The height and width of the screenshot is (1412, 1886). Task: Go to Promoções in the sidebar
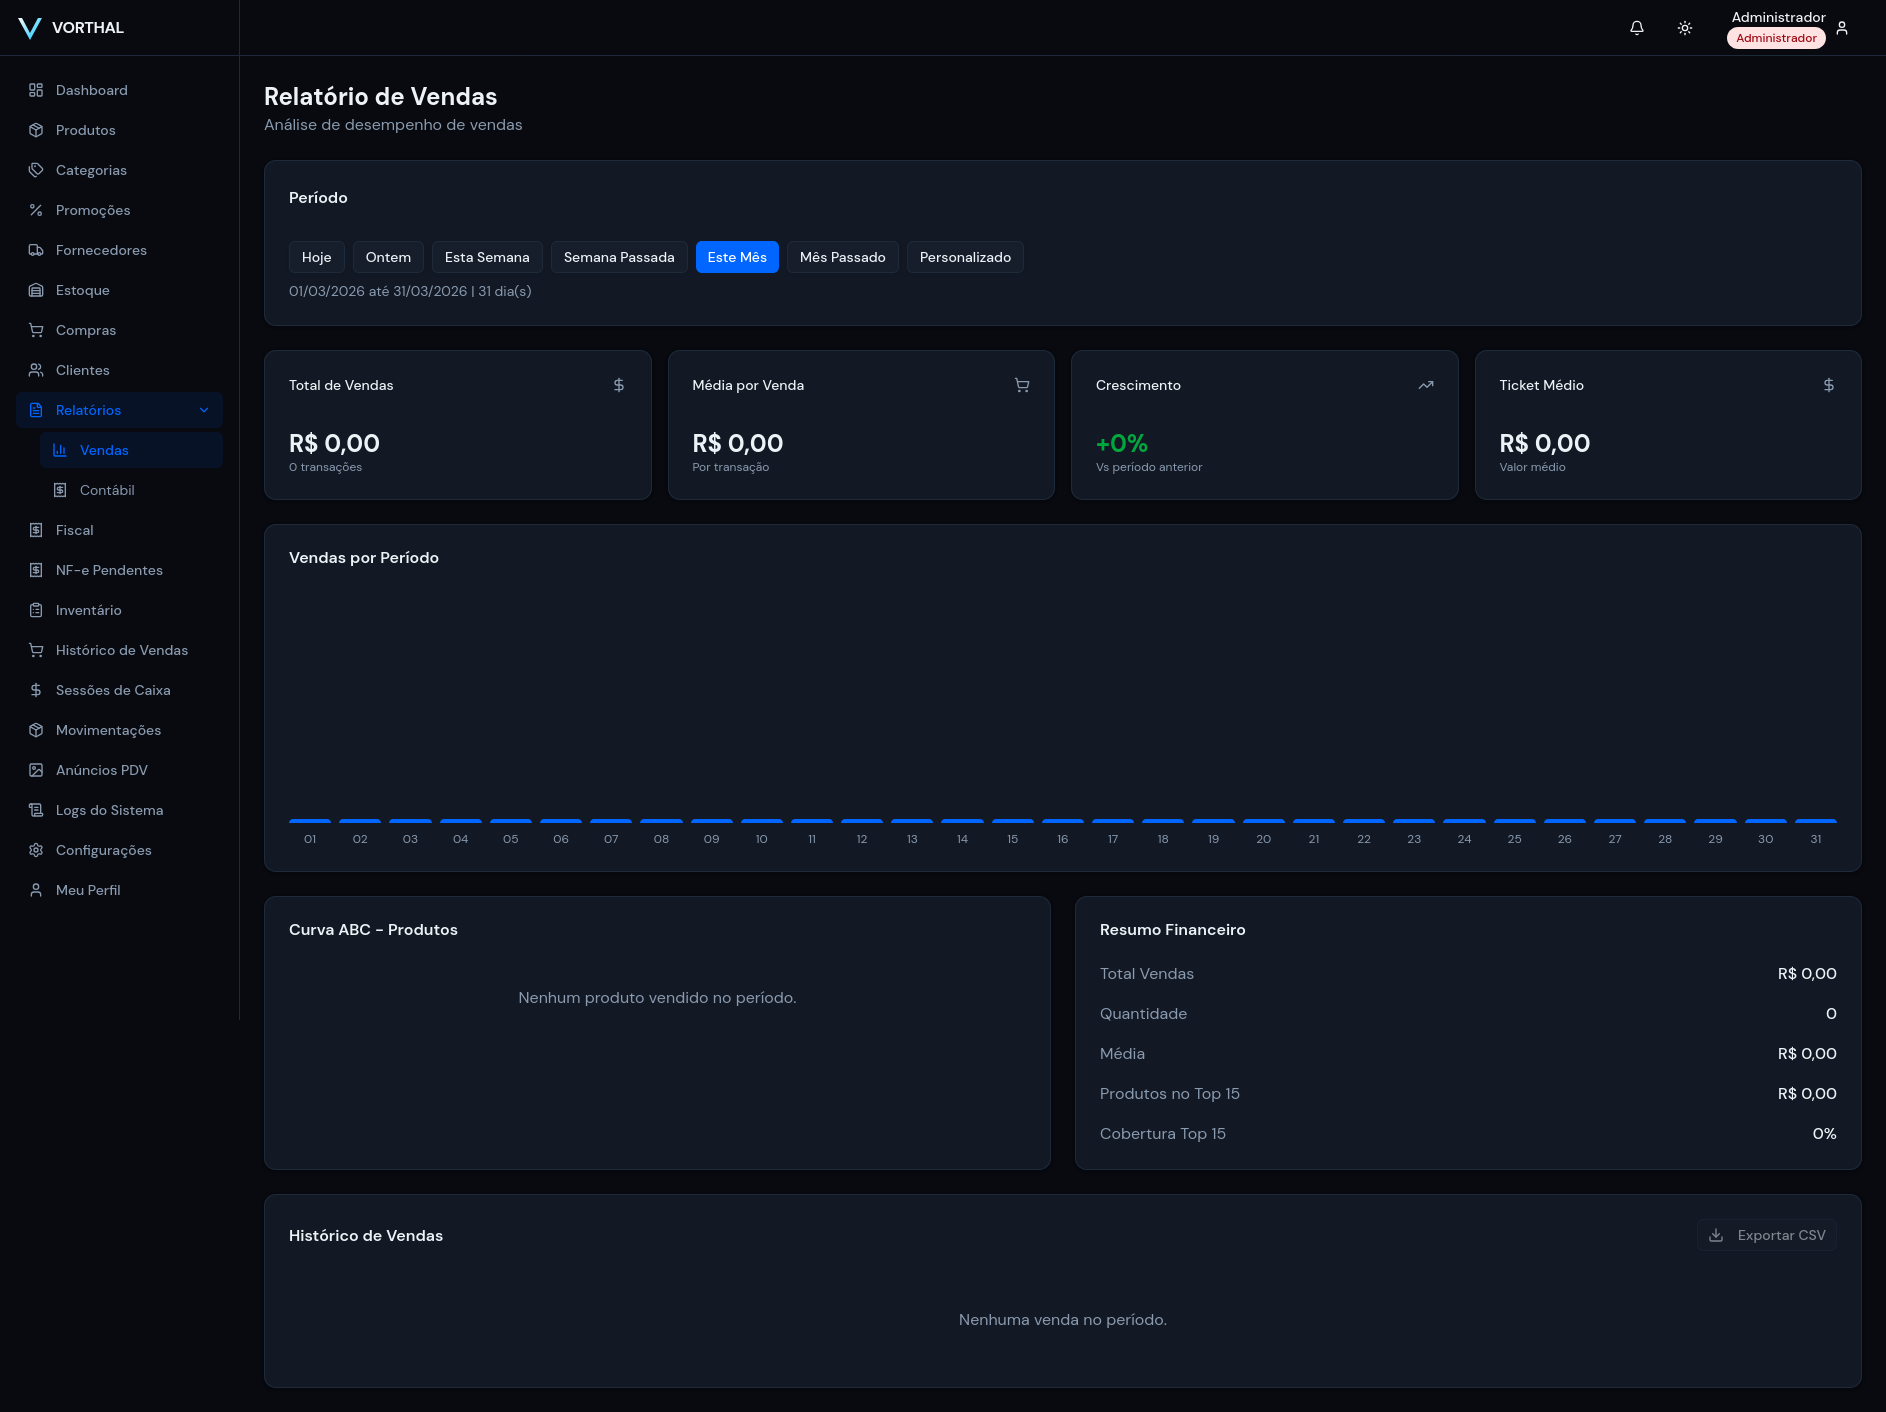93,210
